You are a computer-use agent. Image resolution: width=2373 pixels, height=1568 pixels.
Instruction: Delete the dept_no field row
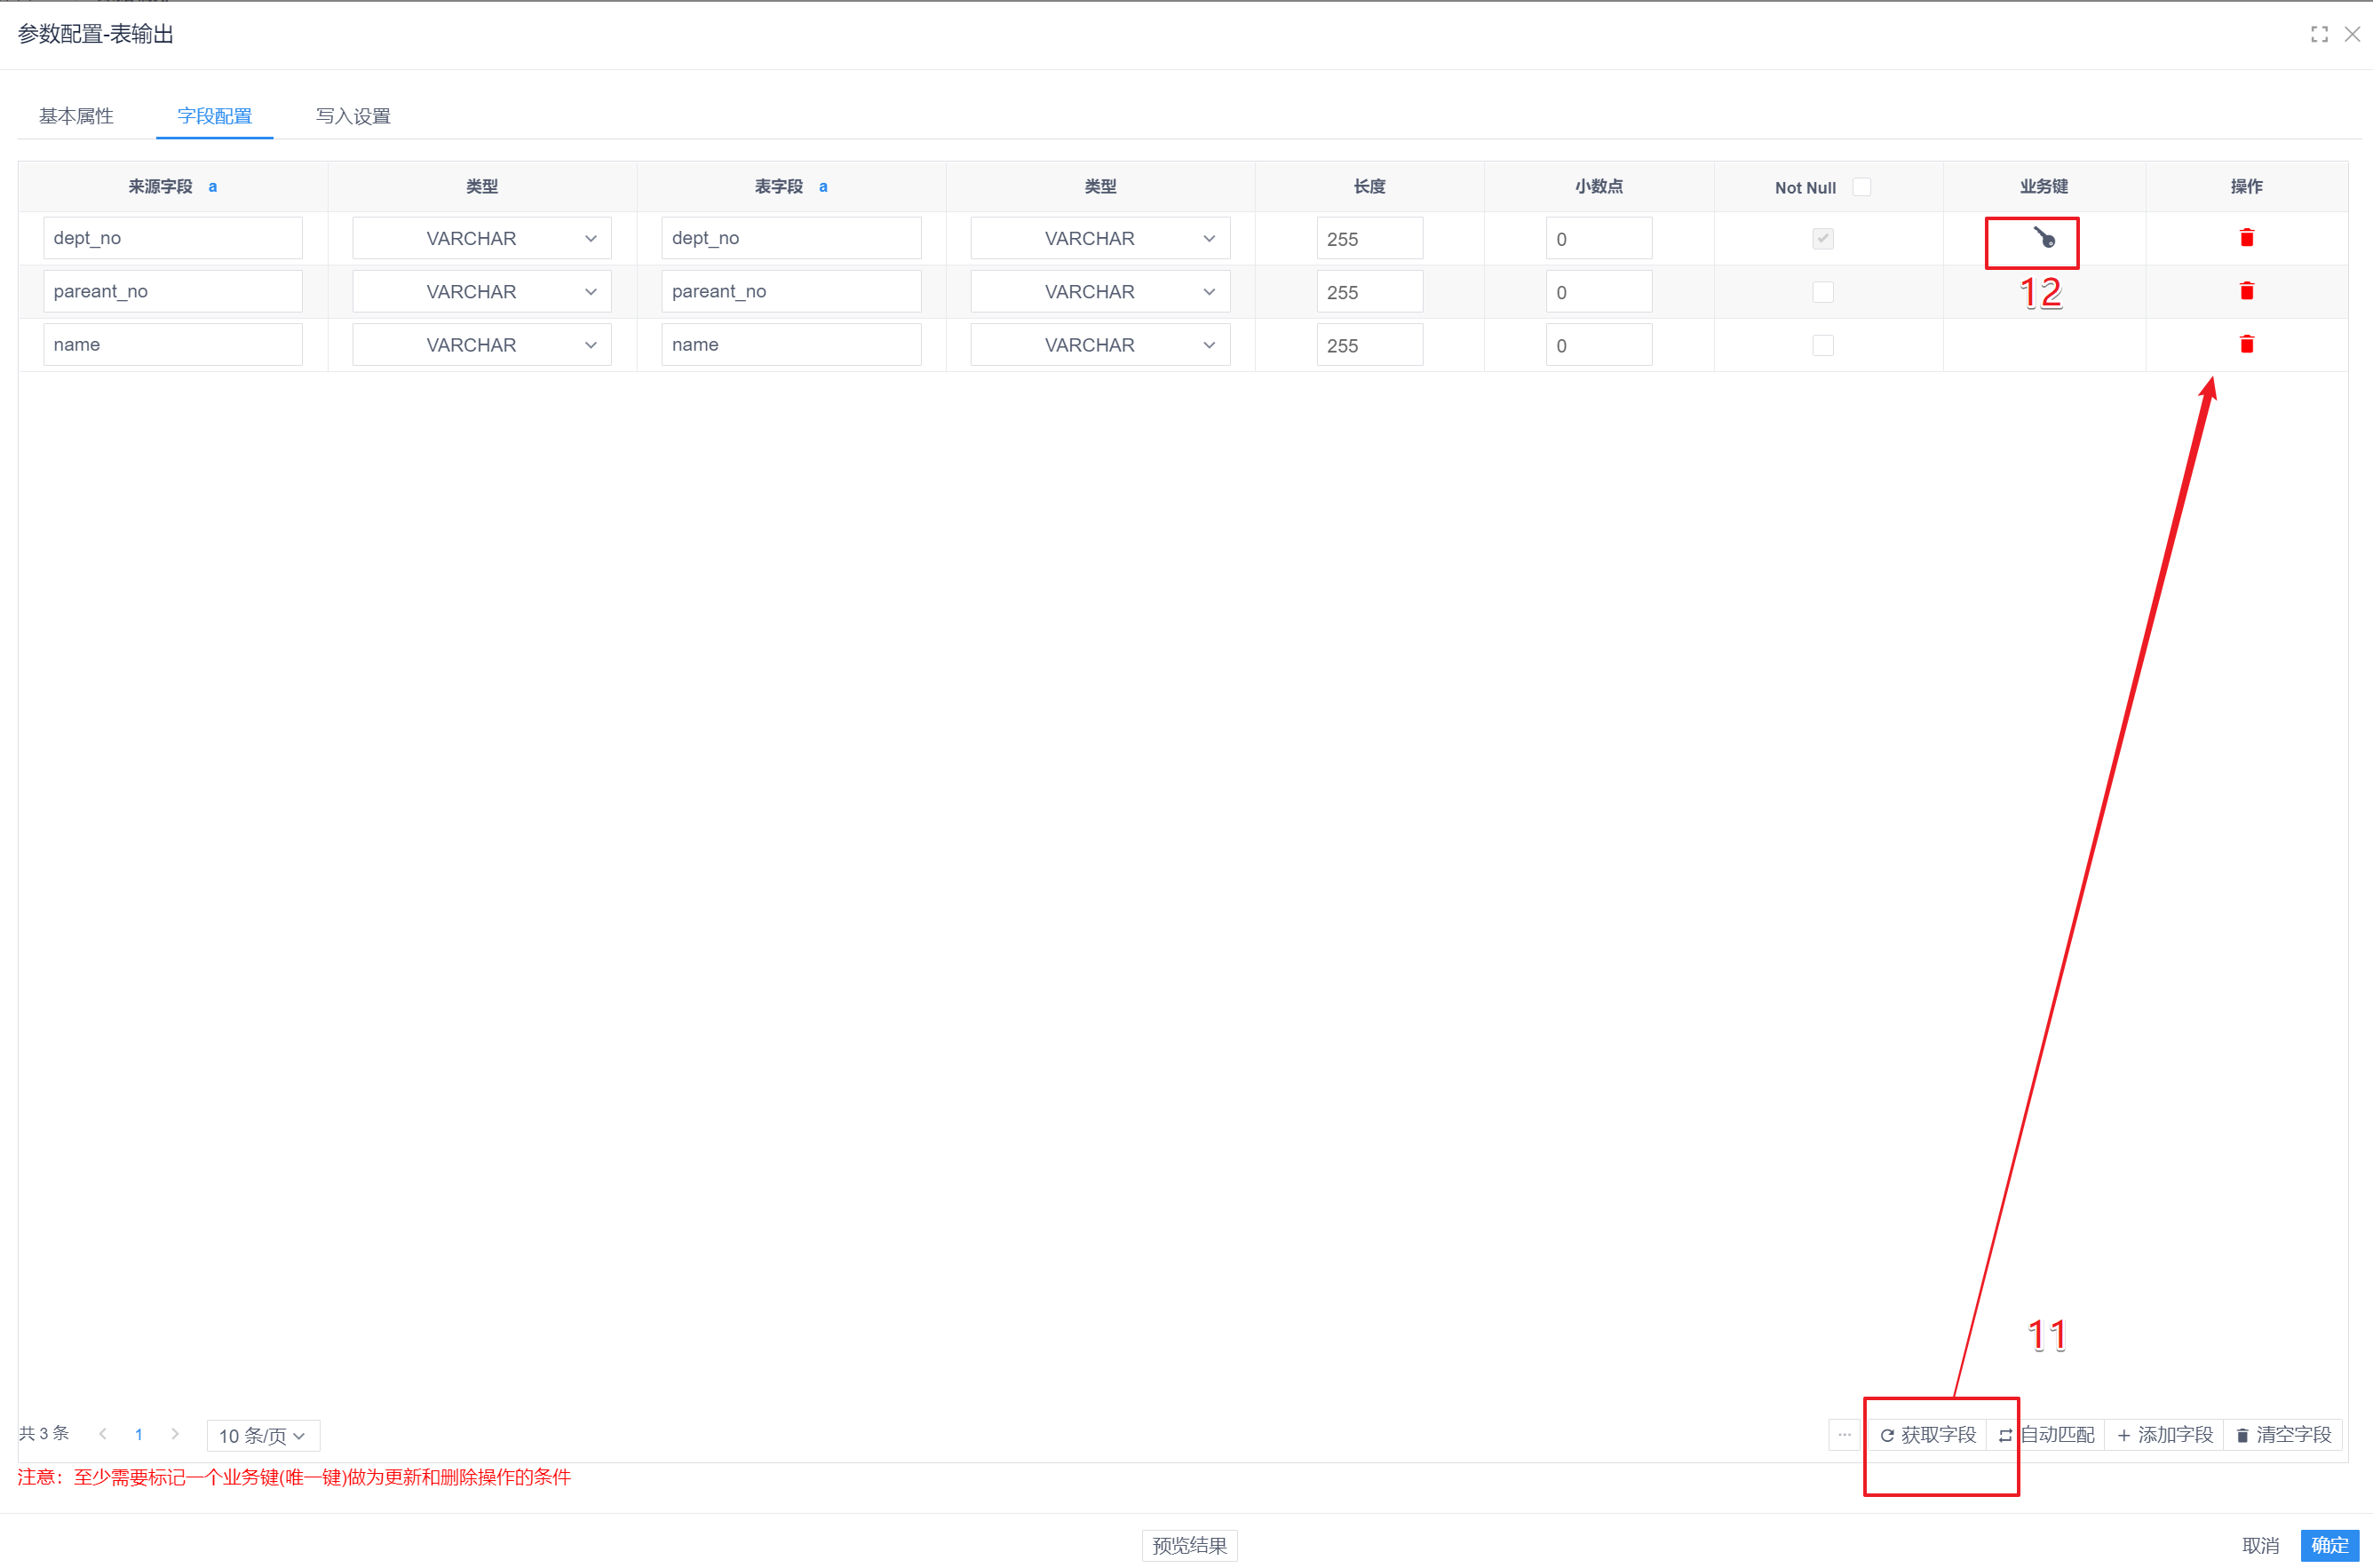(2246, 238)
